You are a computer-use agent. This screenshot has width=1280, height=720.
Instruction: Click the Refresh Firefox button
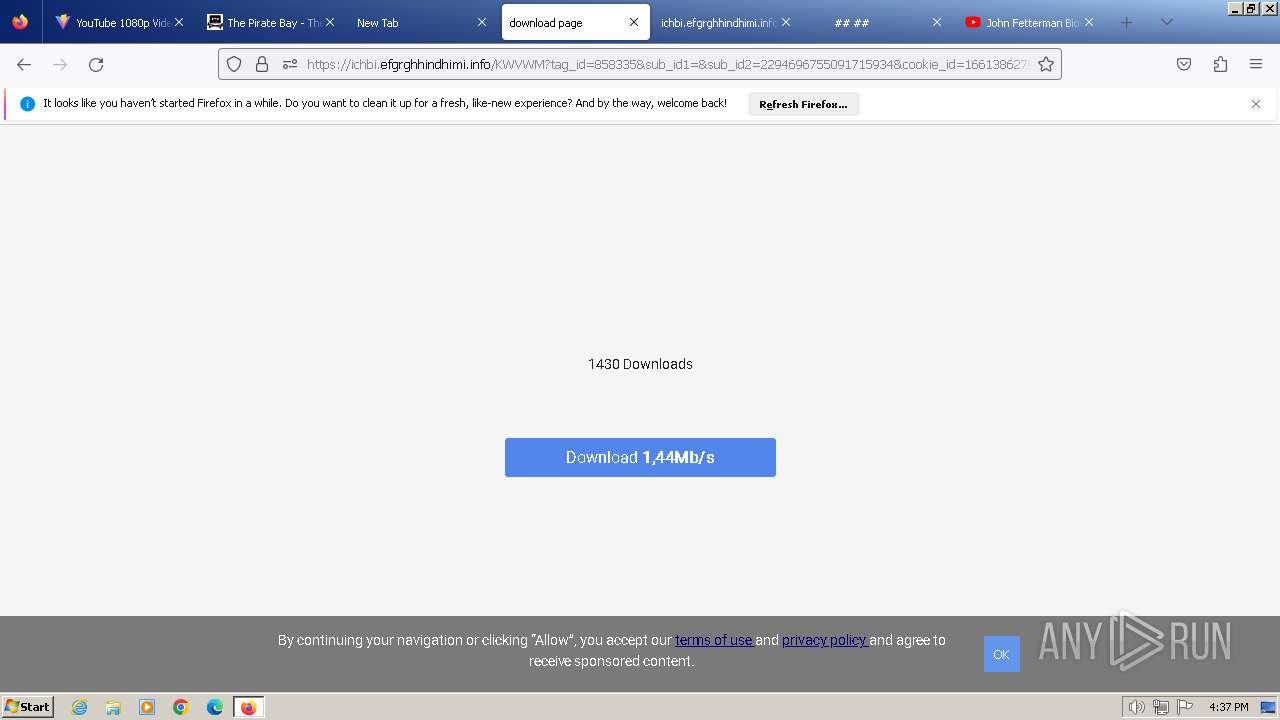click(x=803, y=104)
